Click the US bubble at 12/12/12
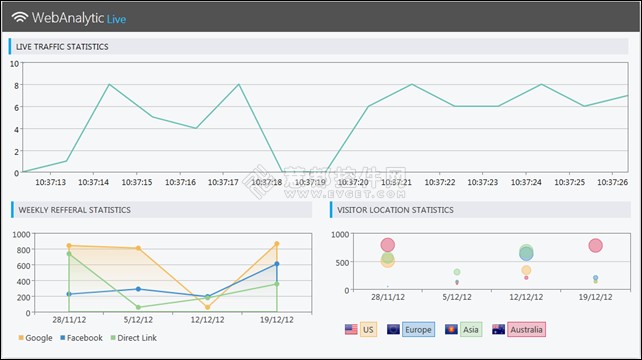Viewport: 642px width, 360px height. 526,270
